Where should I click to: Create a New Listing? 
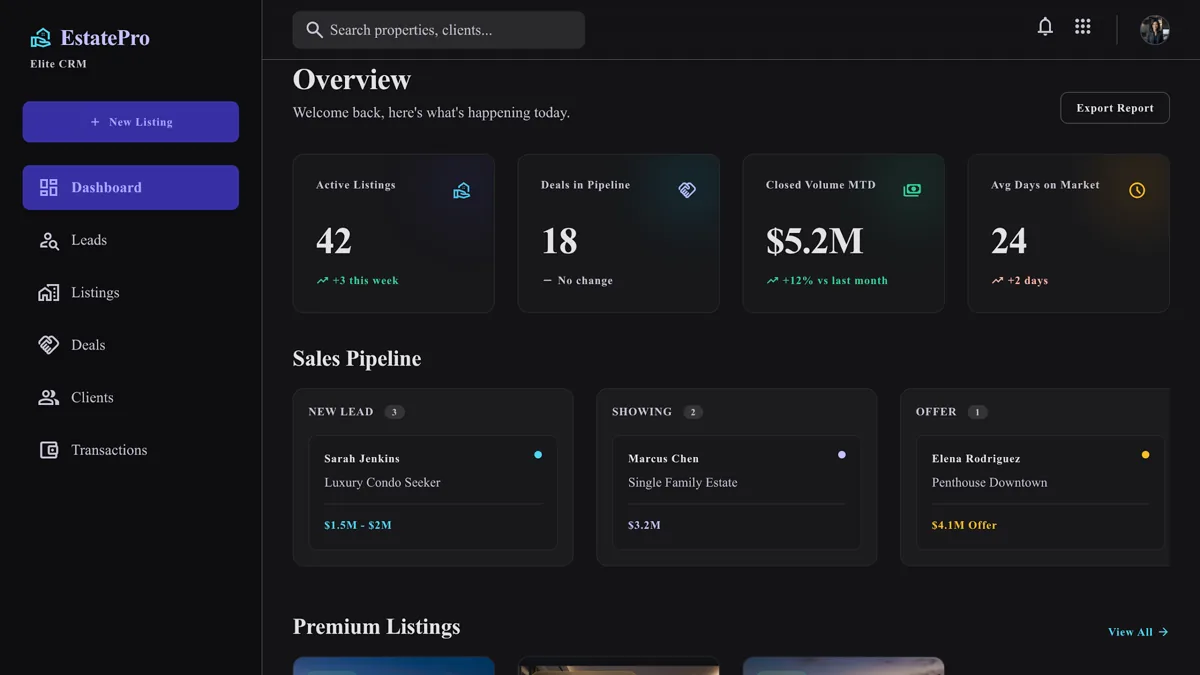tap(131, 122)
